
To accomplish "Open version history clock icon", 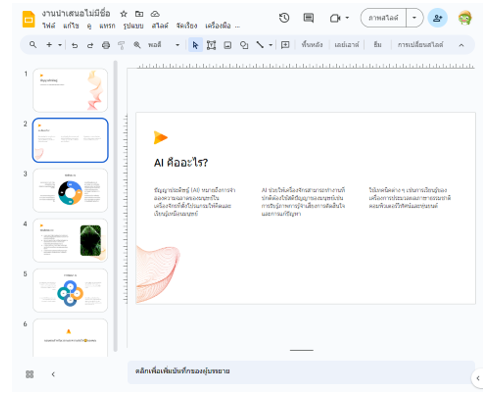I will (x=284, y=18).
